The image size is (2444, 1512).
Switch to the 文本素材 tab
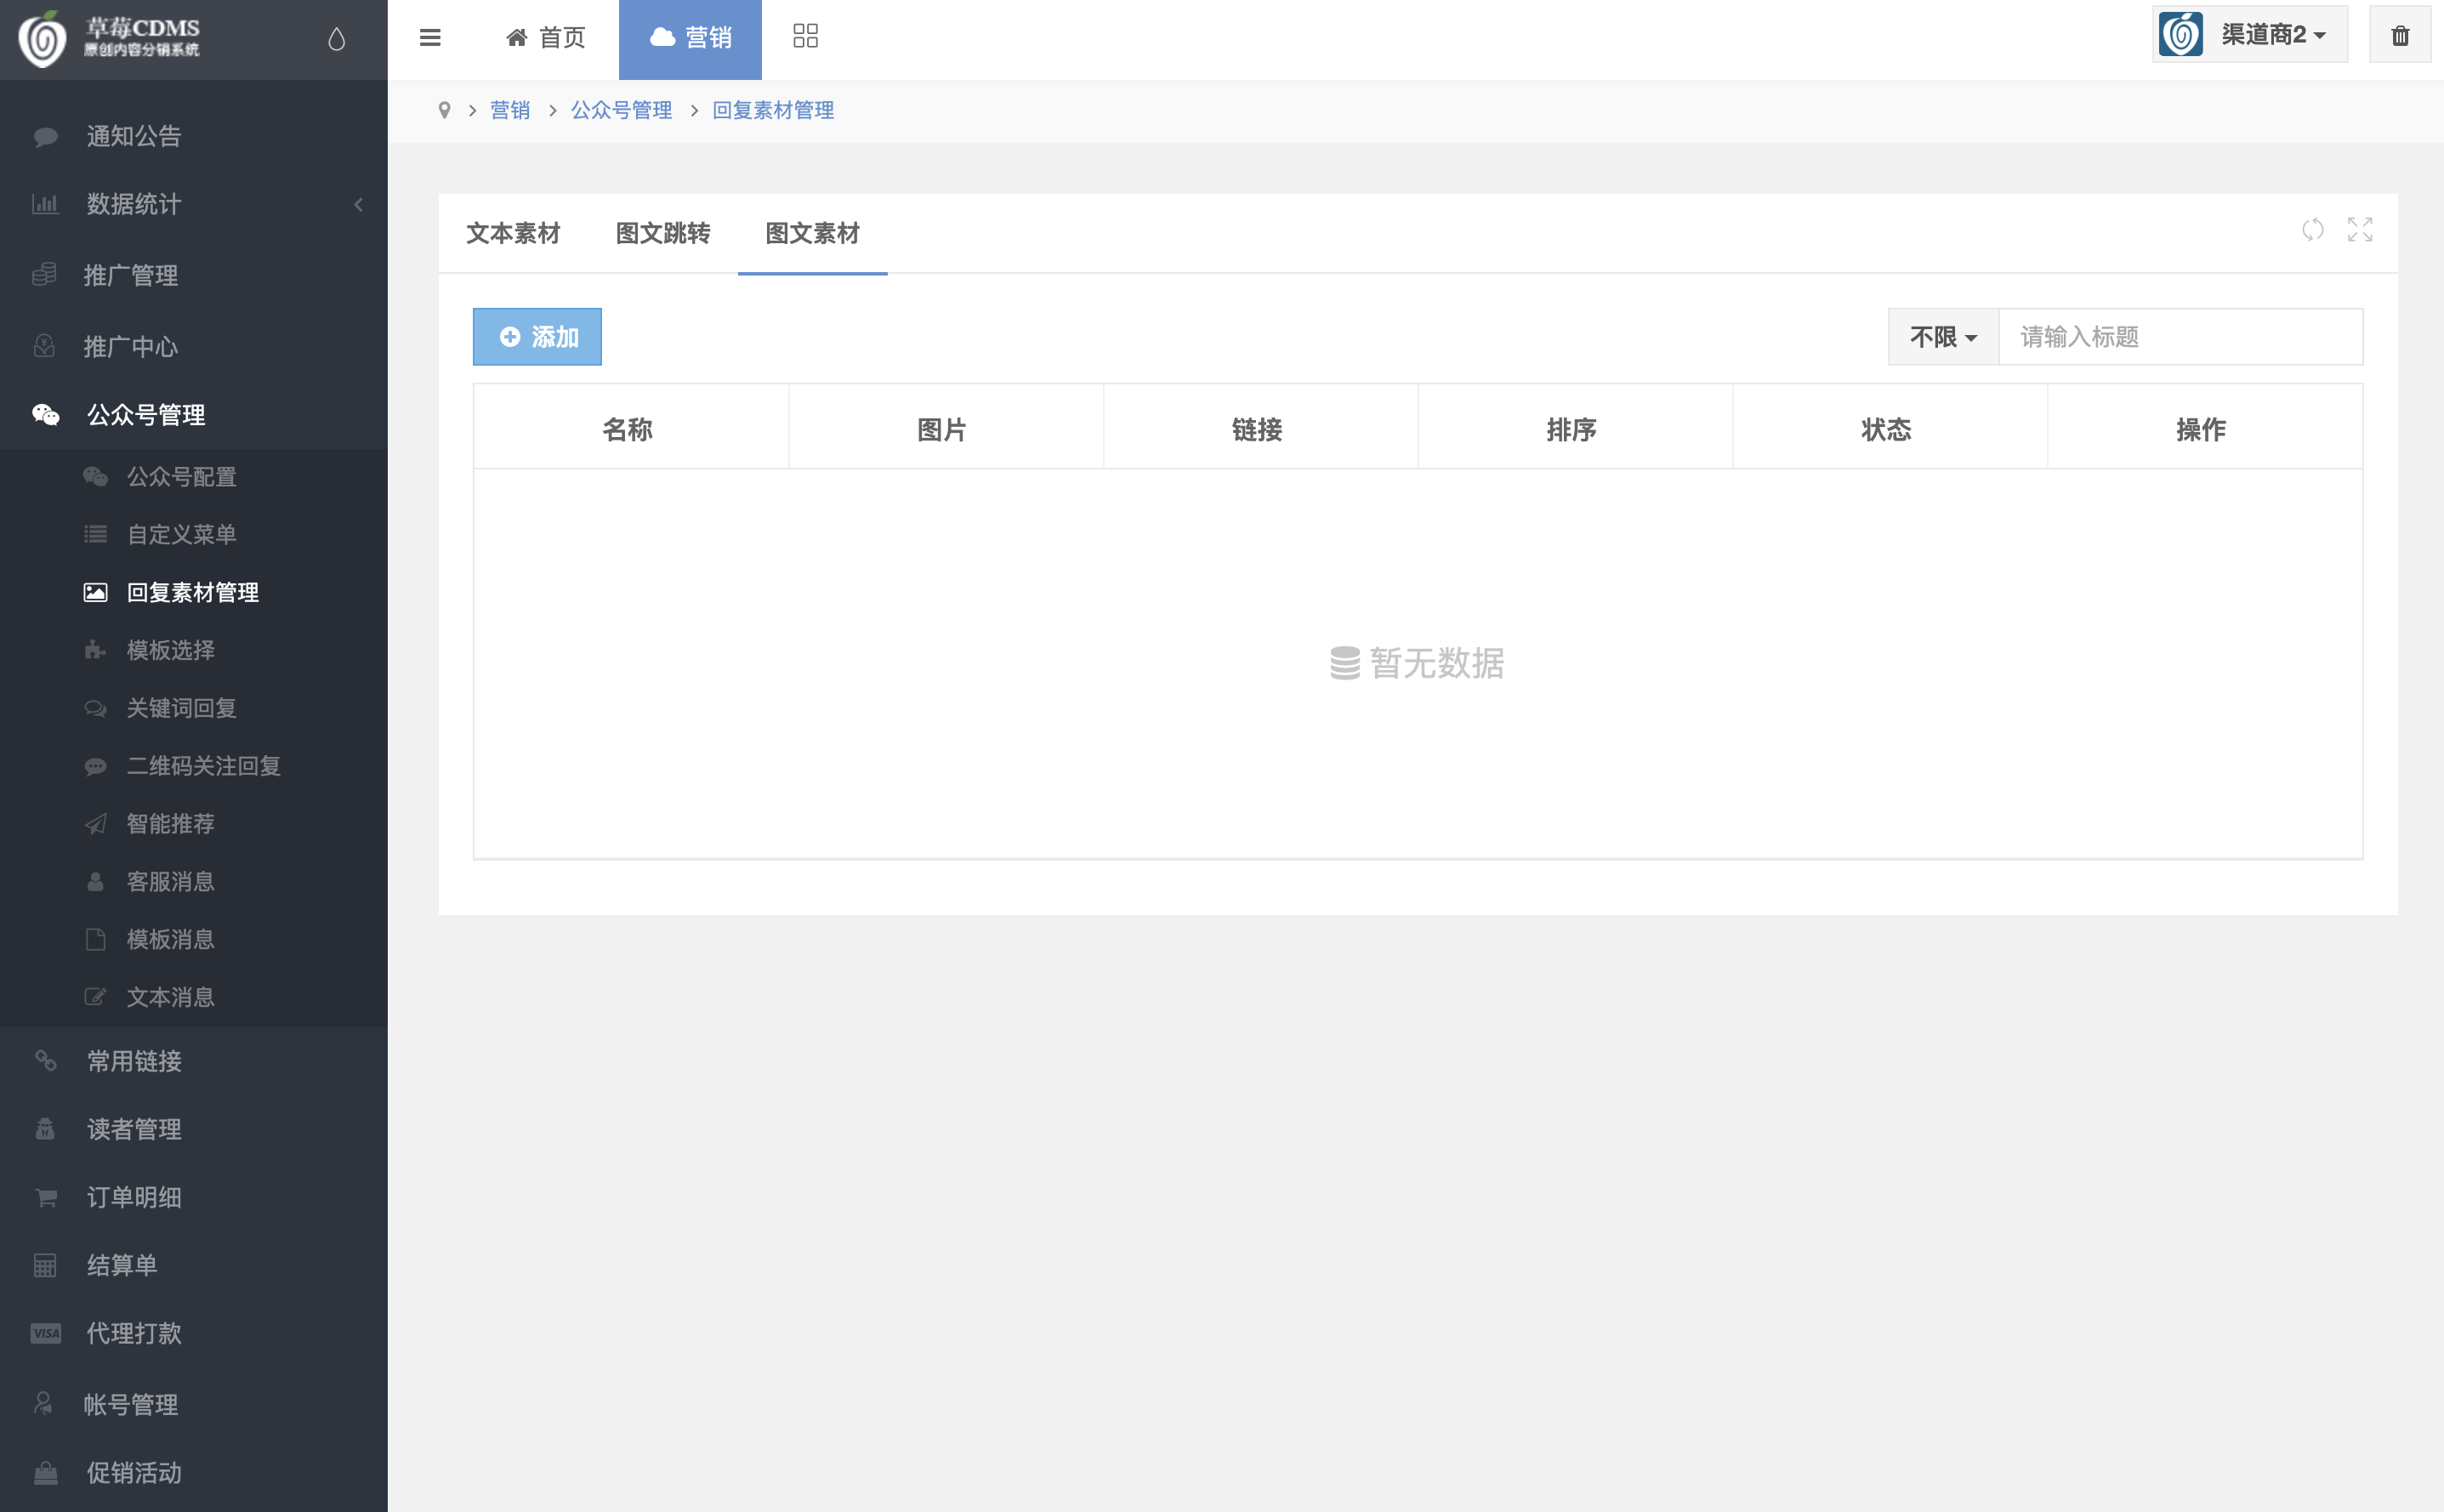513,233
